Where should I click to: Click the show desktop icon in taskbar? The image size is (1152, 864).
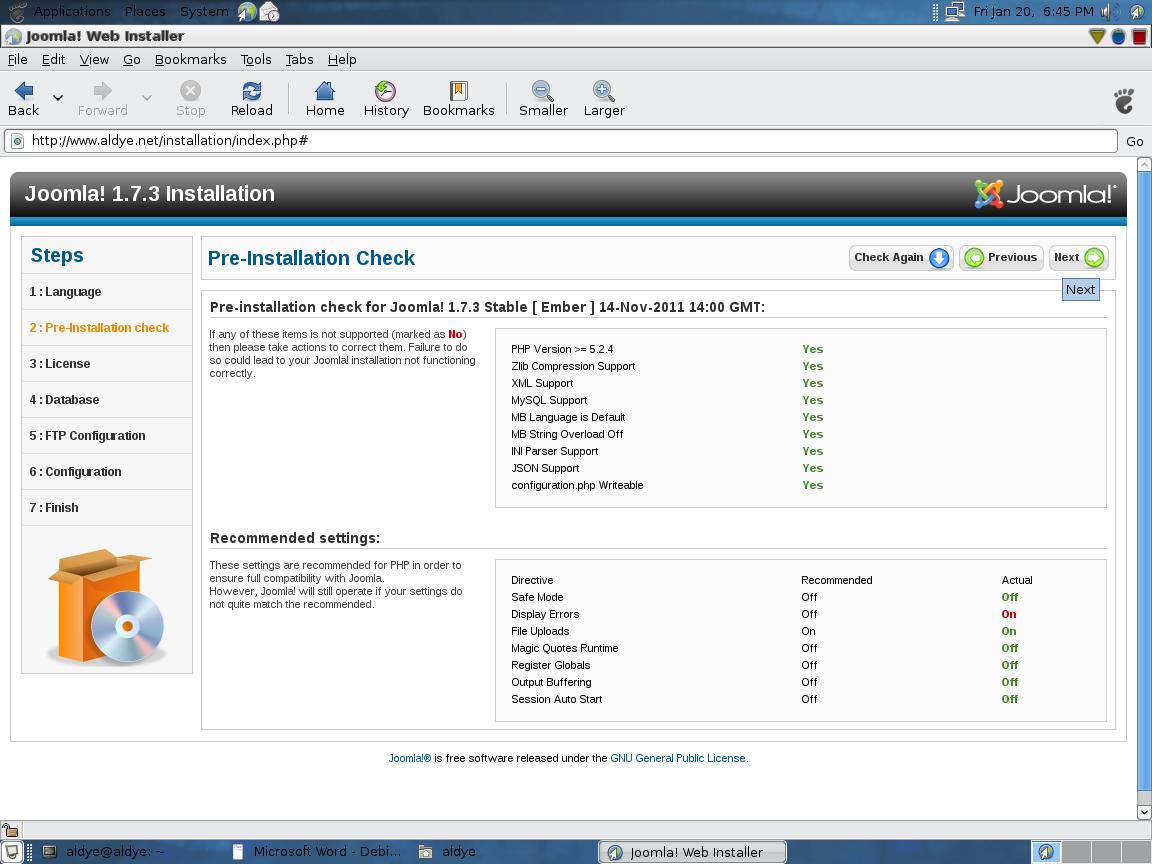(x=12, y=852)
